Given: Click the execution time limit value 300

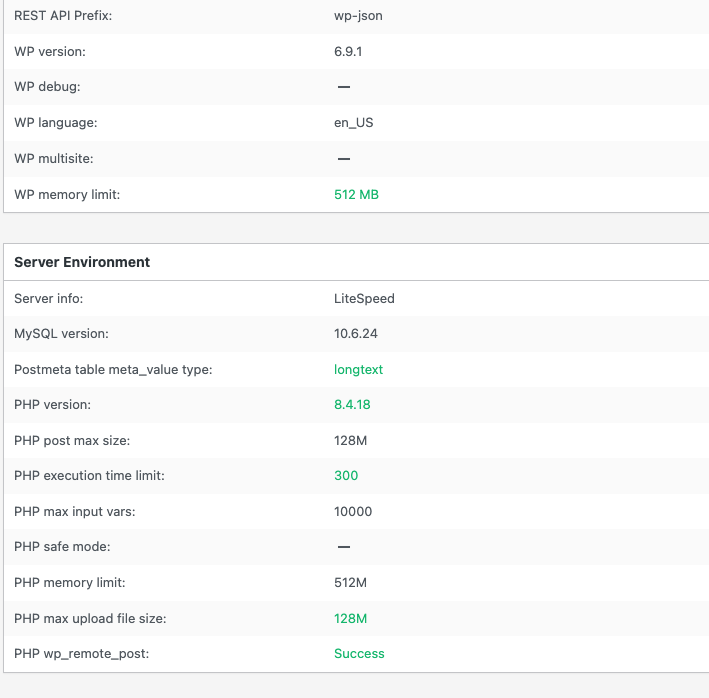Looking at the screenshot, I should point(346,476).
